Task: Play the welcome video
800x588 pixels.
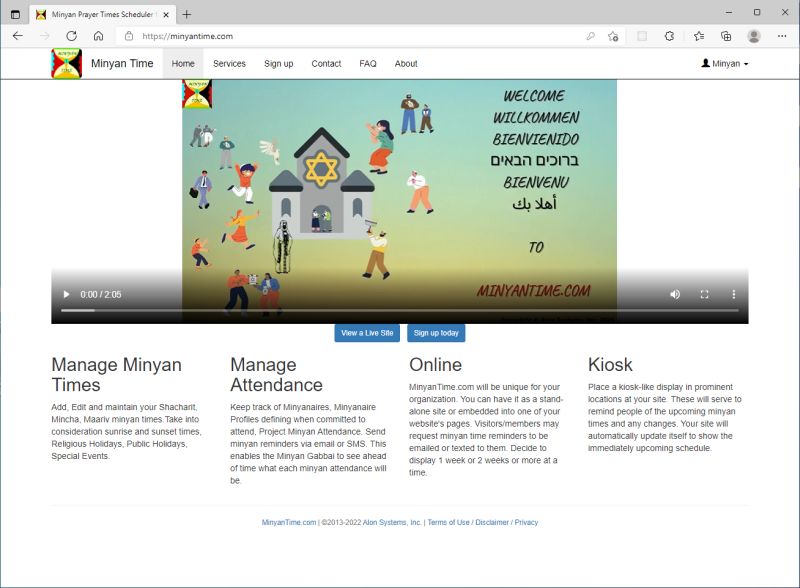Action: 66,295
